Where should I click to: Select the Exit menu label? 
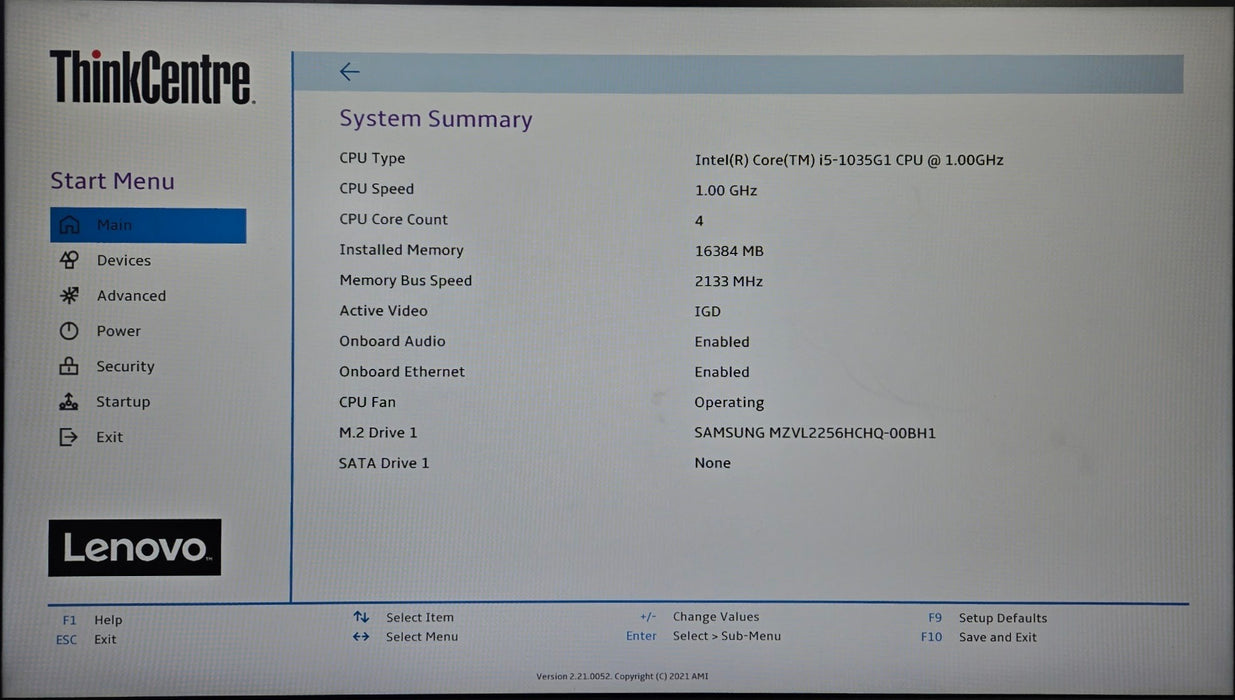[x=109, y=437]
